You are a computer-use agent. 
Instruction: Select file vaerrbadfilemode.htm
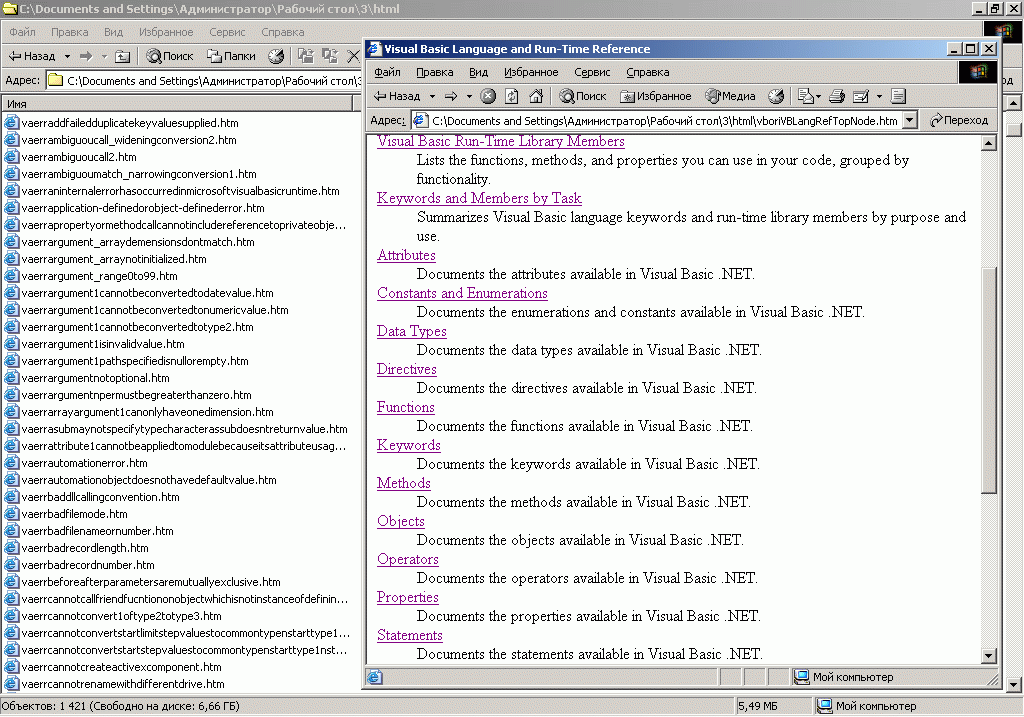coord(74,514)
